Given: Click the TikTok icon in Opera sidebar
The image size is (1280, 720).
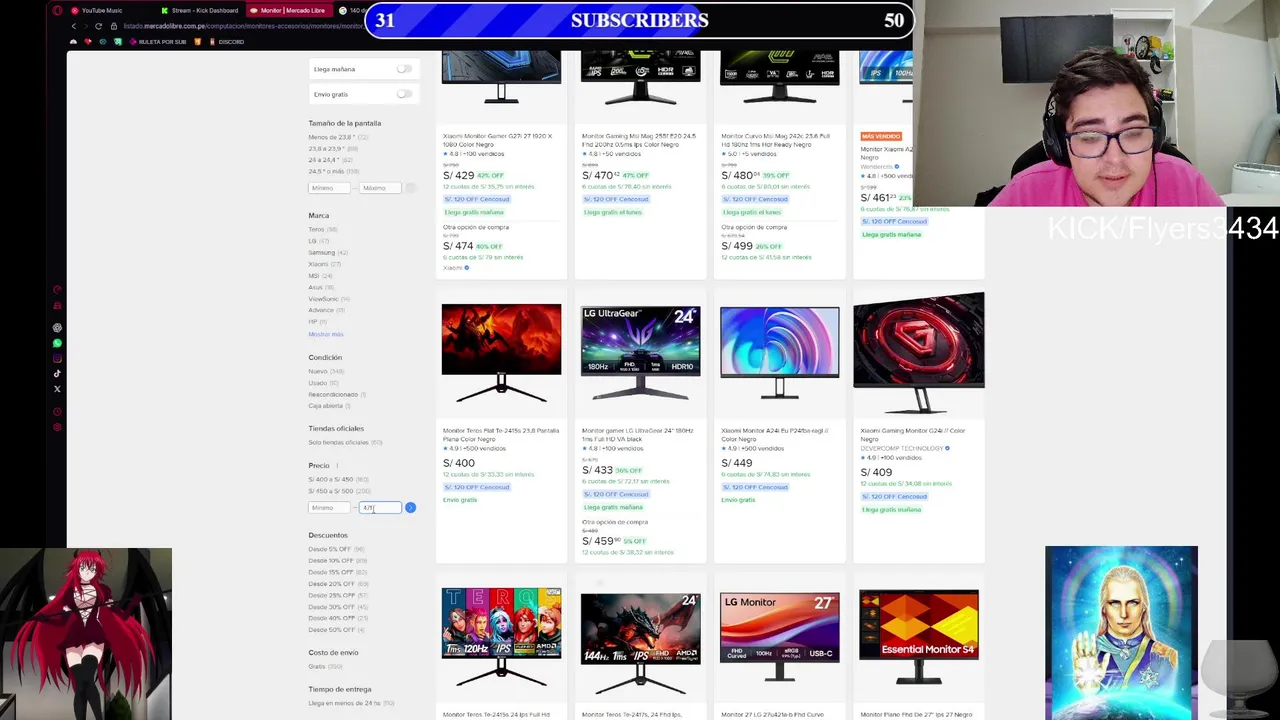Looking at the screenshot, I should pos(57,373).
